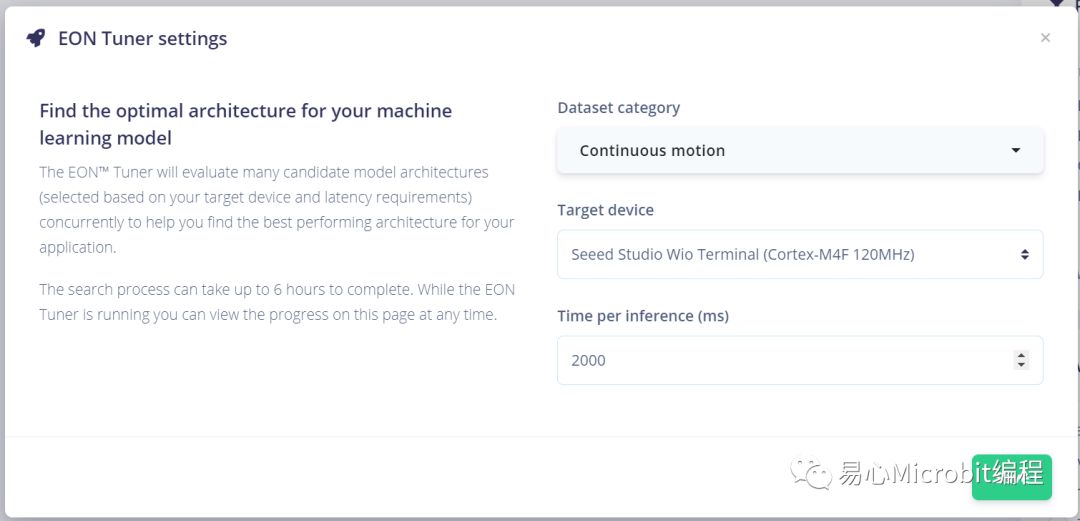Click the Target device label
1080x521 pixels.
pyautogui.click(x=605, y=210)
